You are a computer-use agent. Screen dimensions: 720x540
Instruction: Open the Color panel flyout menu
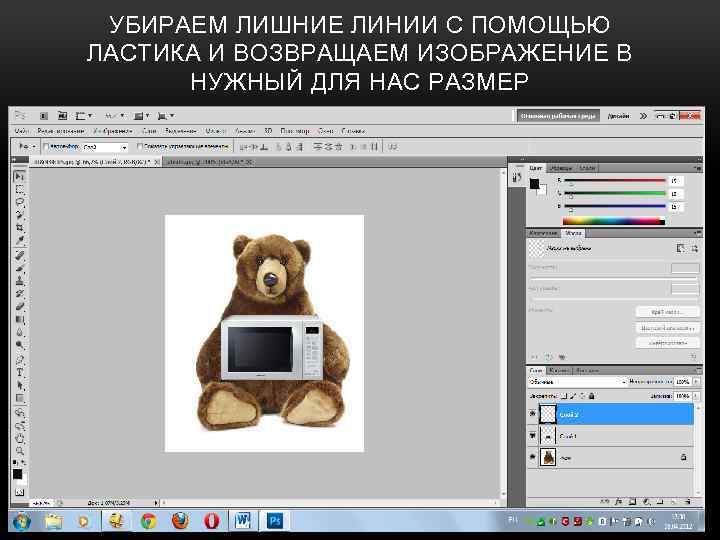pos(698,169)
